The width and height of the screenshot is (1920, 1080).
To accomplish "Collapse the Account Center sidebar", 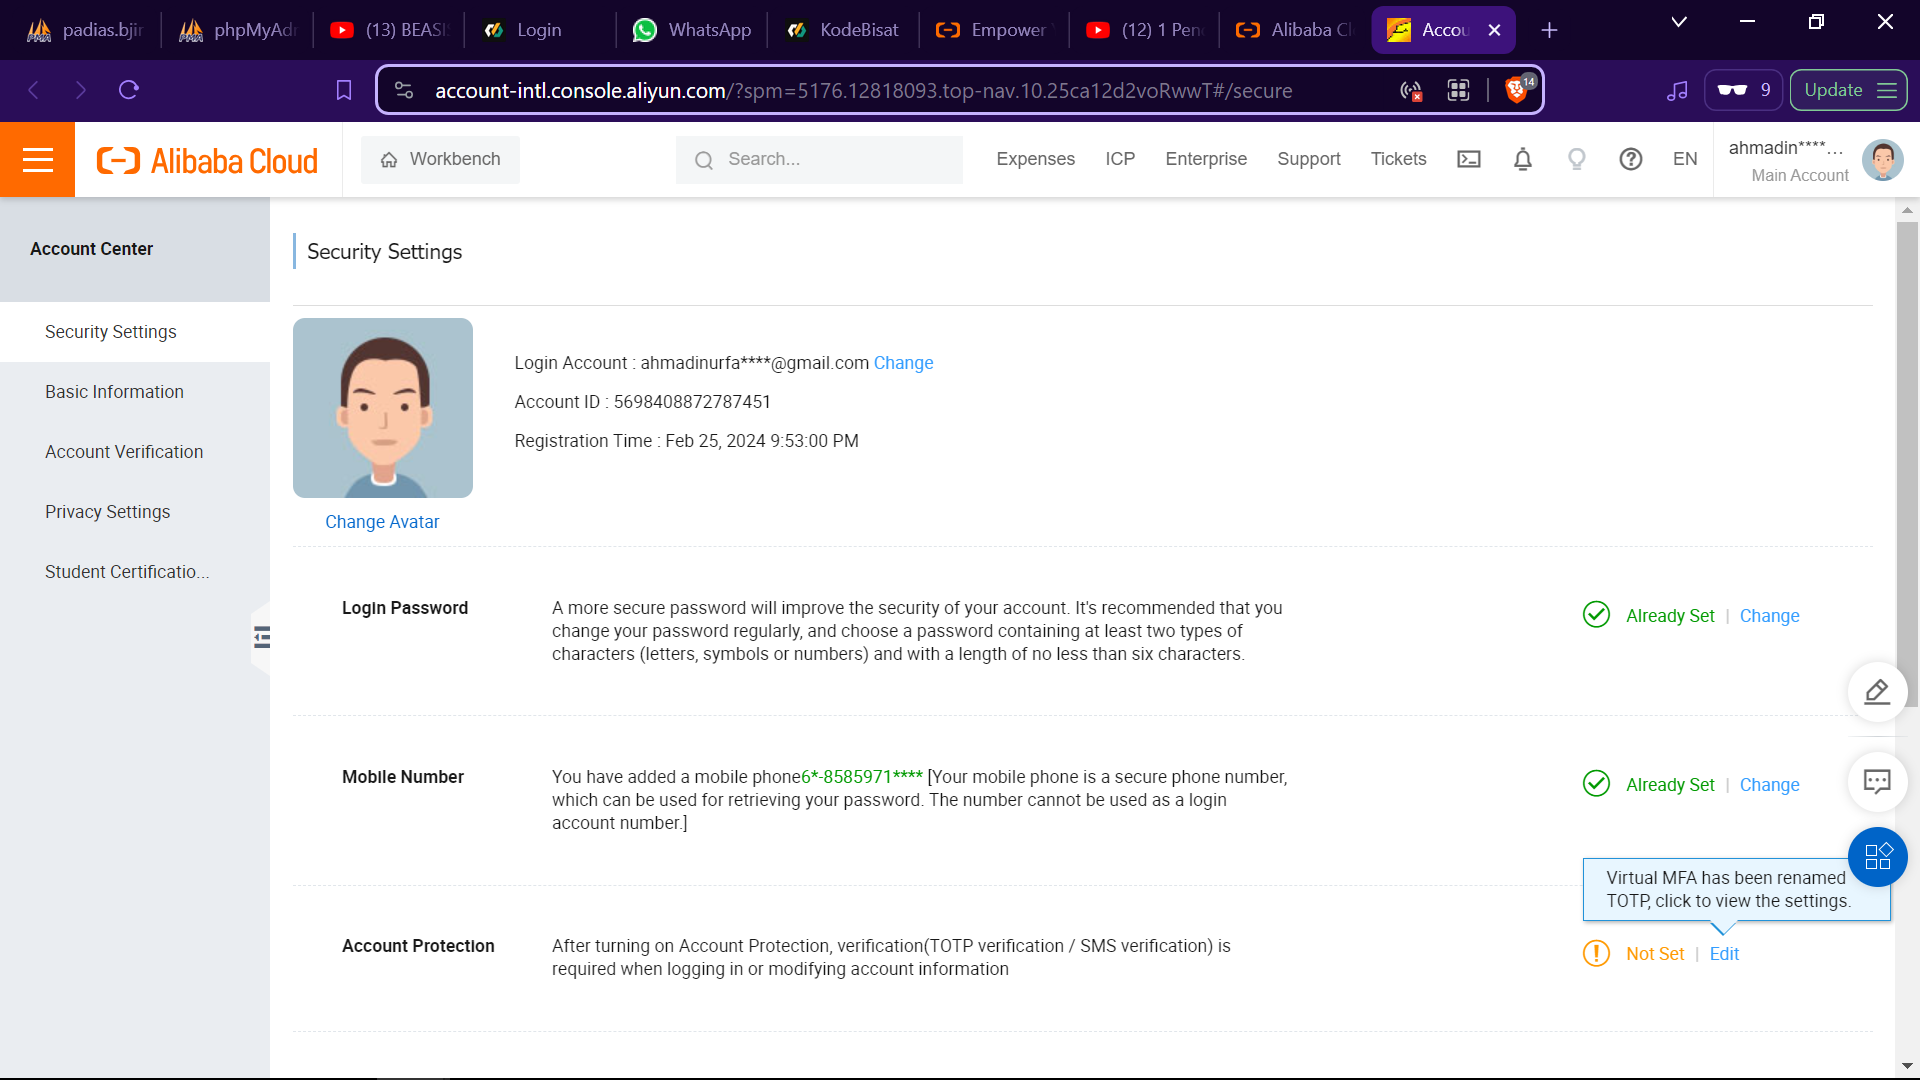I will [262, 638].
